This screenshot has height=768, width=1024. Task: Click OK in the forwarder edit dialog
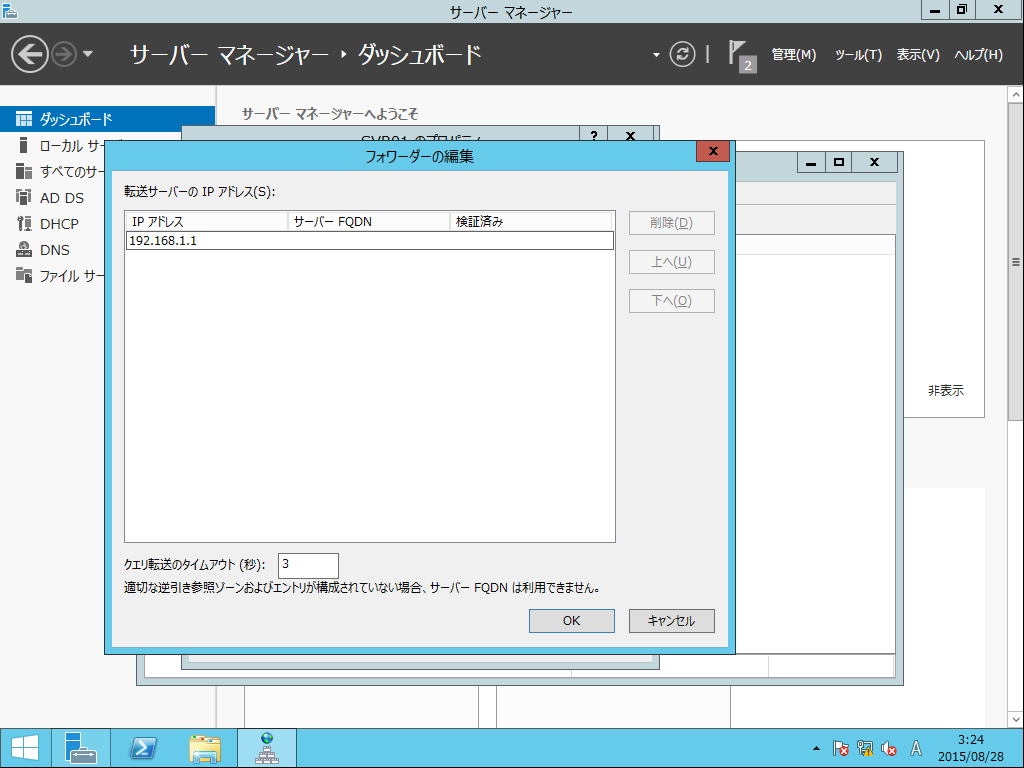pyautogui.click(x=571, y=620)
